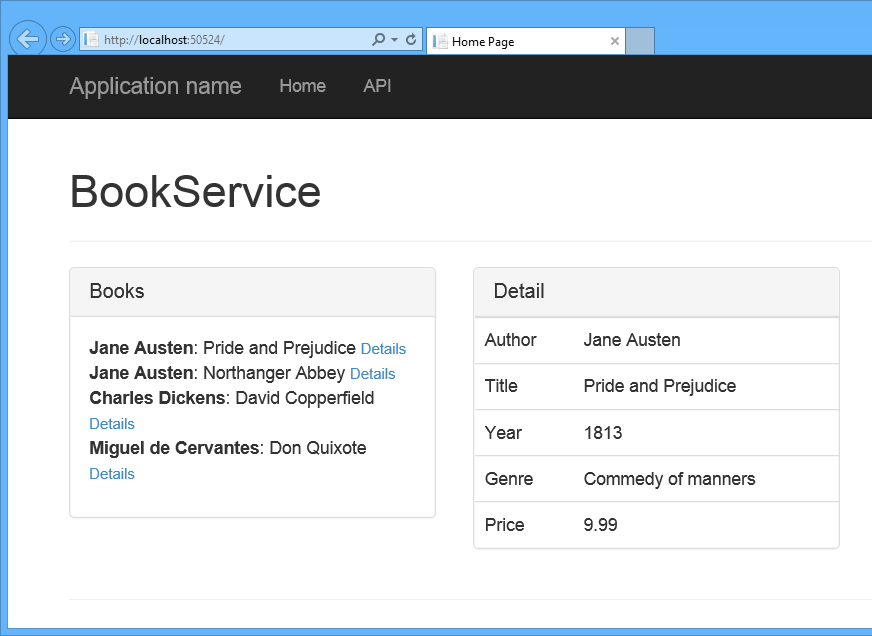Select the Author row in Detail table

pos(656,340)
